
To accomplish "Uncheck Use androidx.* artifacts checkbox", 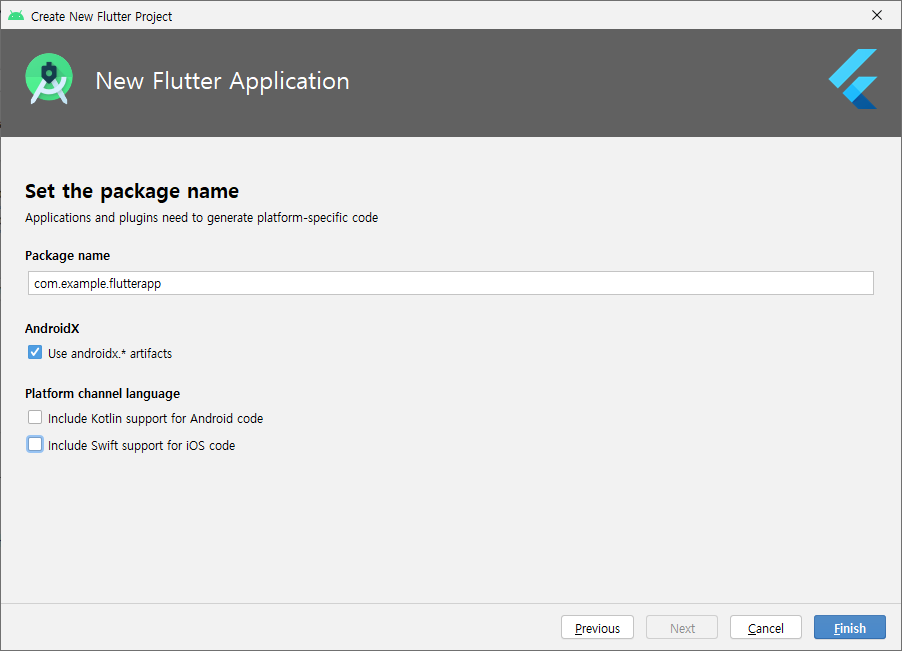I will coord(35,353).
